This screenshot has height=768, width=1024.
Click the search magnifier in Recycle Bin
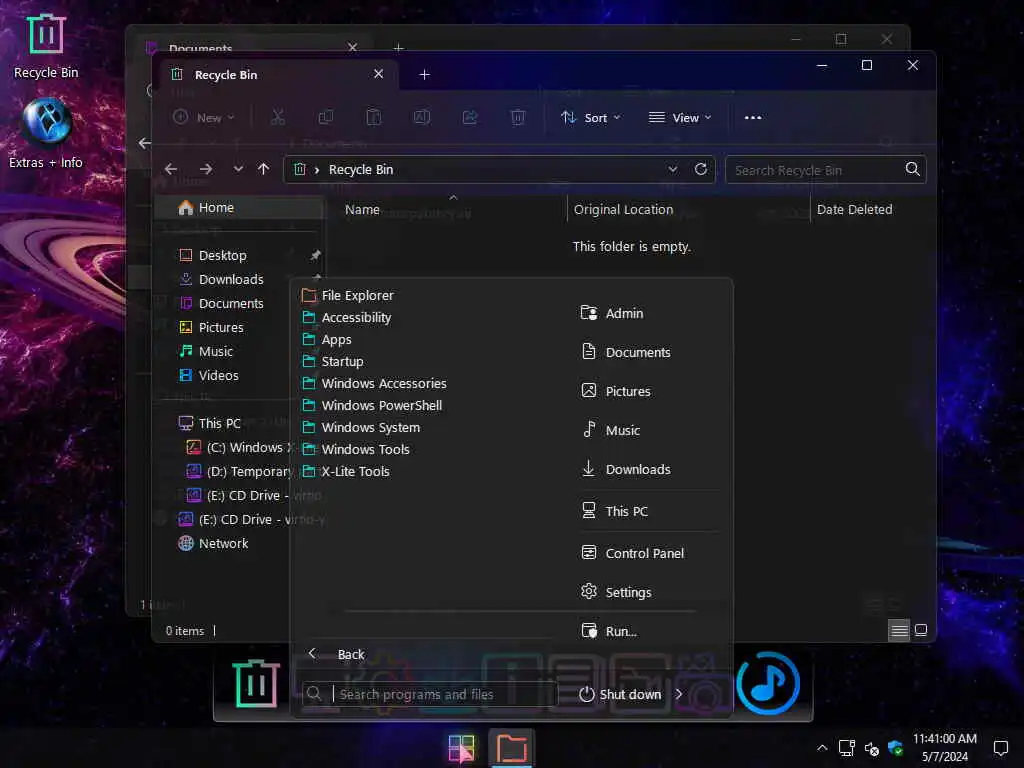coord(912,169)
